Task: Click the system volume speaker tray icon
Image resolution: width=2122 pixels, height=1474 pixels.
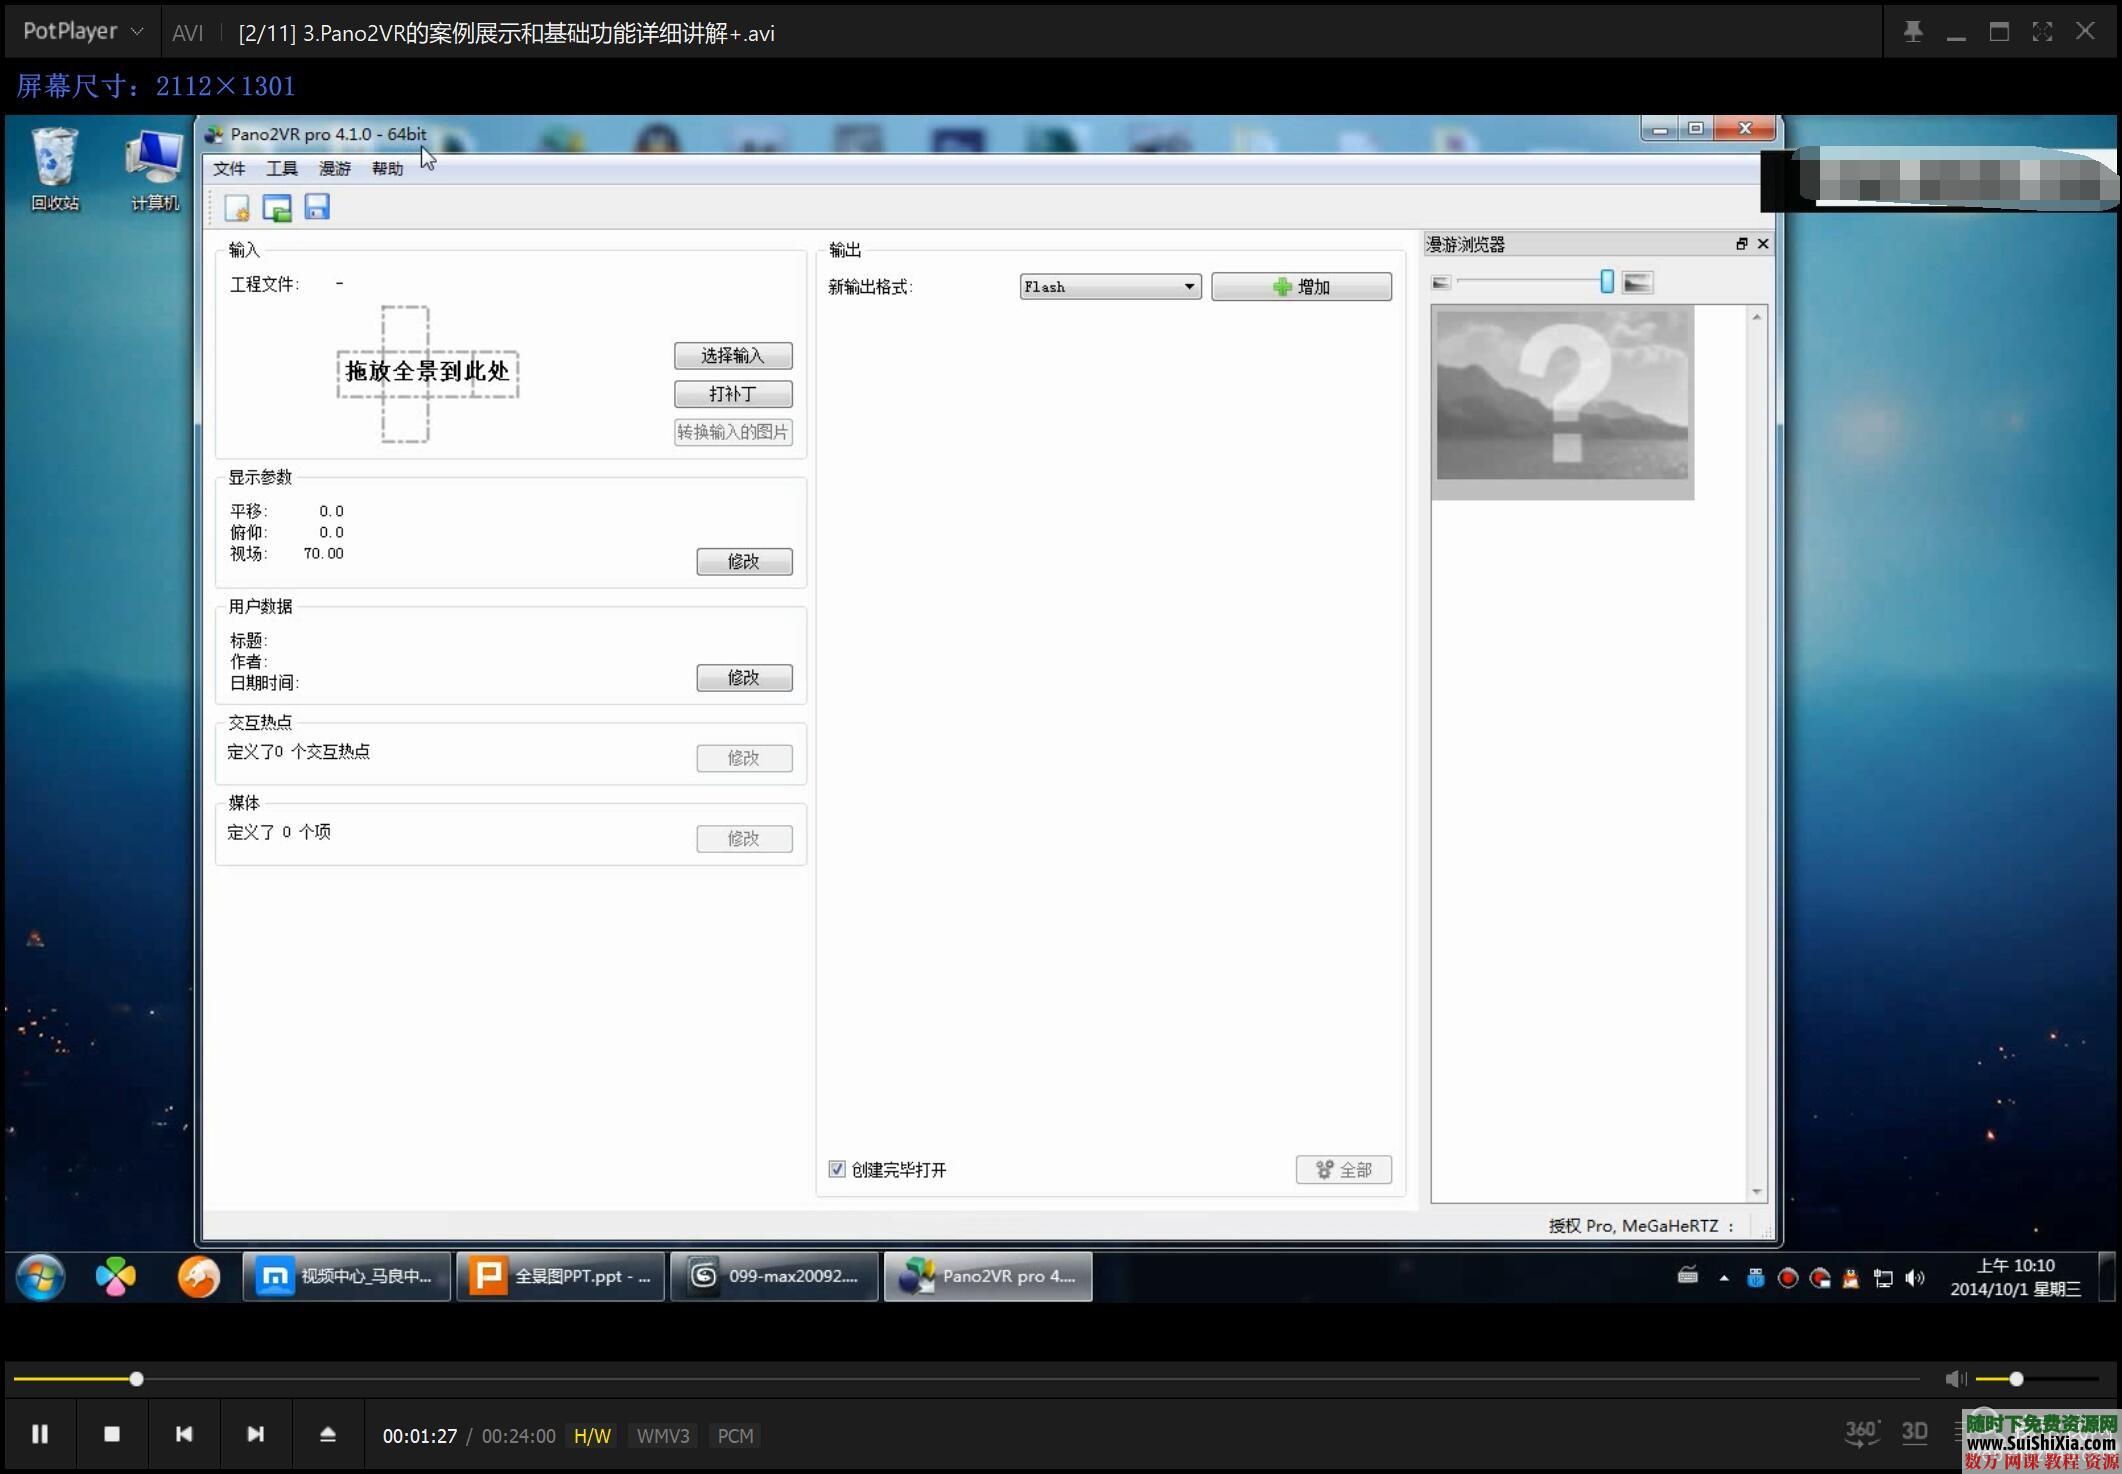Action: 1915,1278
